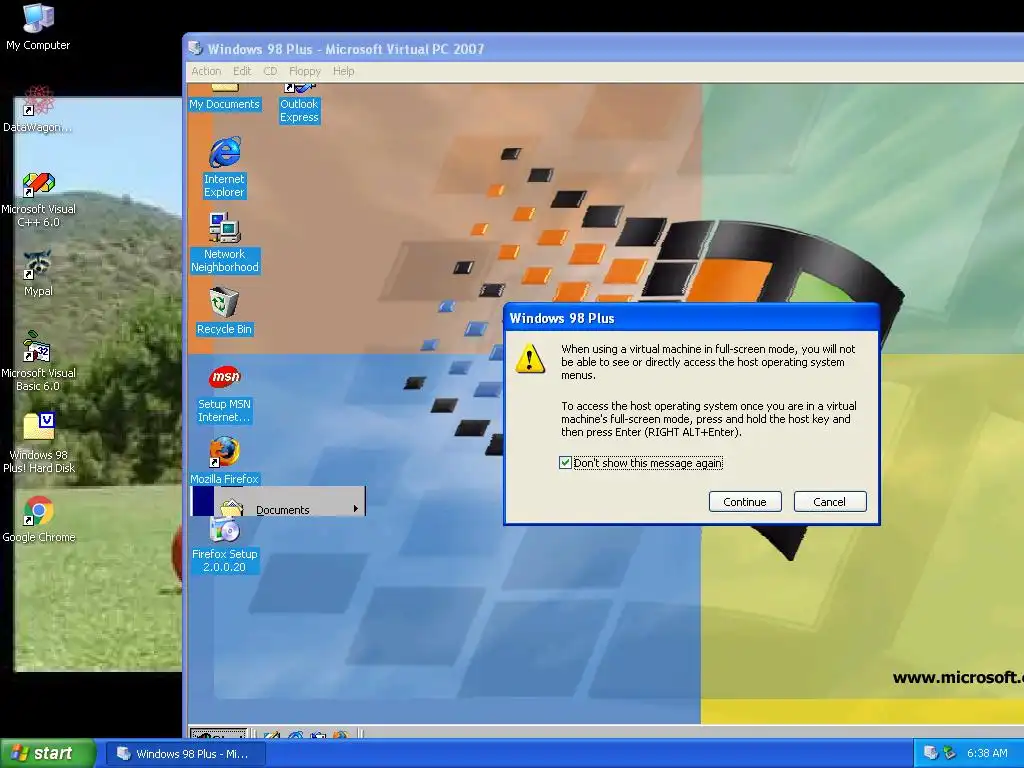Open the Help menu

[344, 71]
